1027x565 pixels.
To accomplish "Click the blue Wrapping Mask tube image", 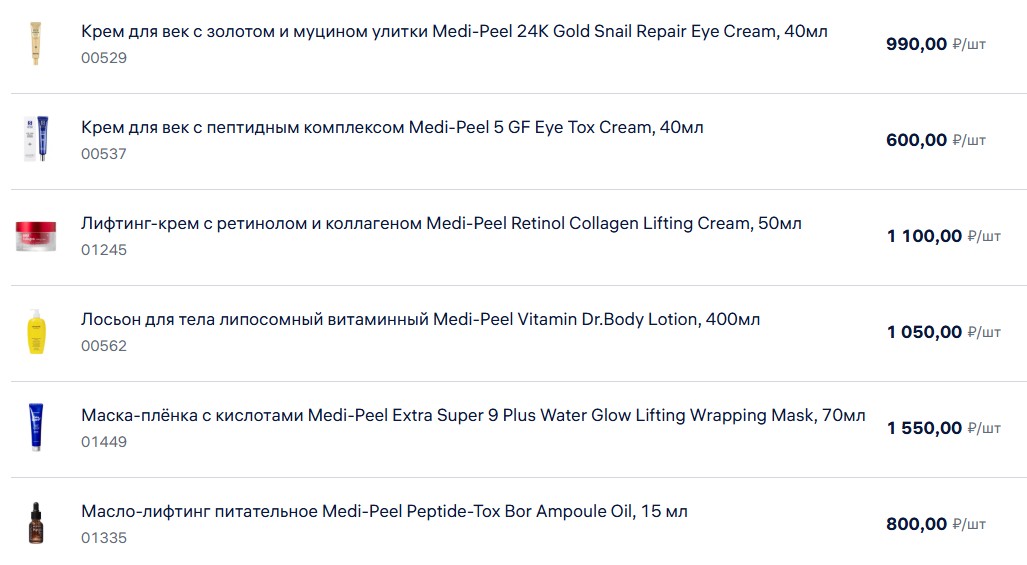I will pos(36,428).
